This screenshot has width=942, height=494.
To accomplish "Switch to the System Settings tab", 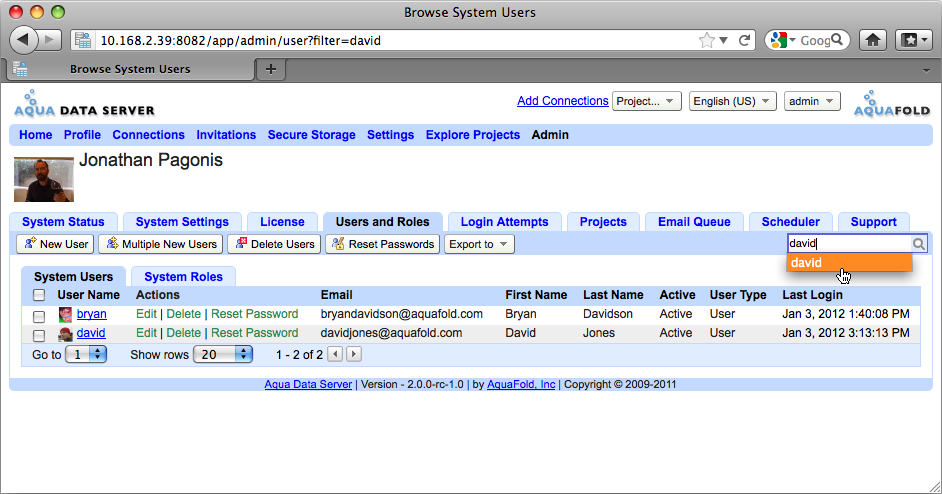I will (x=182, y=222).
